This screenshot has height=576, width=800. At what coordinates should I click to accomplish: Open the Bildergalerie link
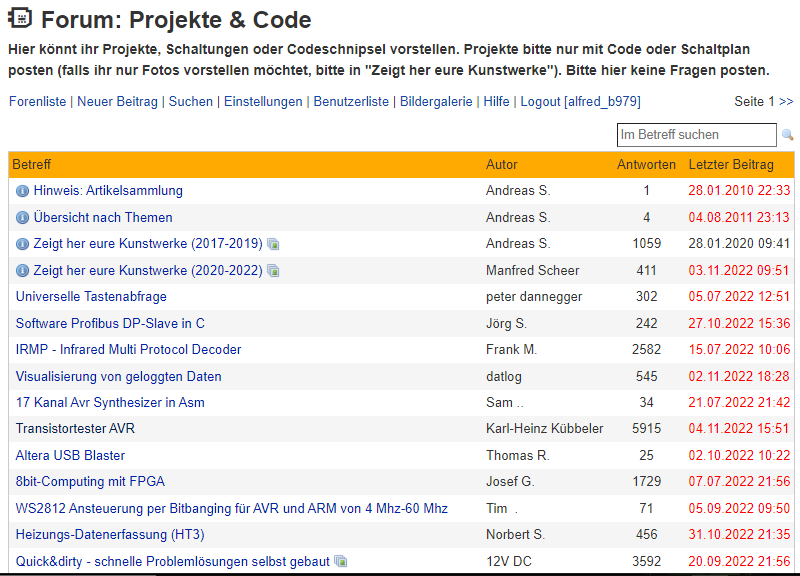(x=436, y=102)
